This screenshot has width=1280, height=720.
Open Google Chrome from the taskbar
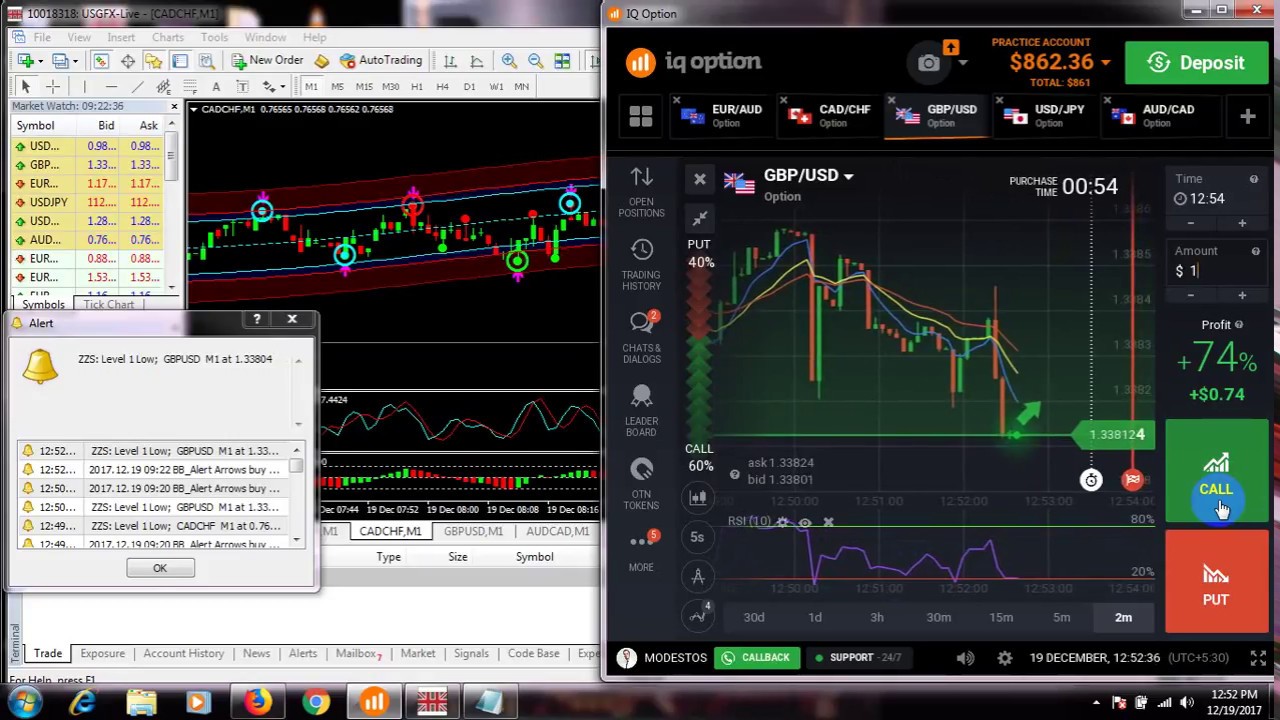point(316,703)
